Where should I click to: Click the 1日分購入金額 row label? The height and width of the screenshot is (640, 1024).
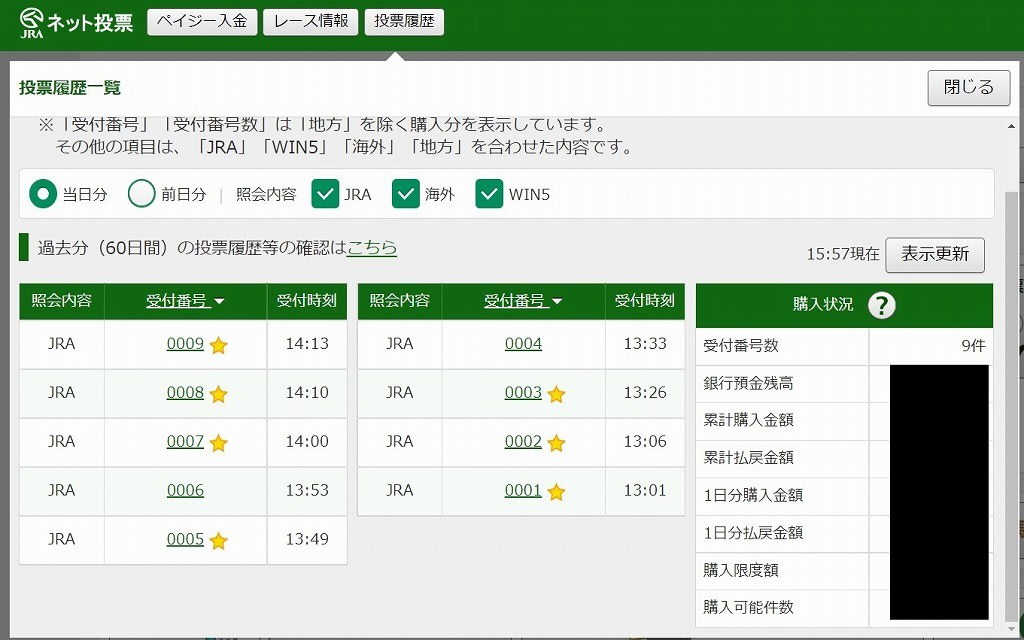pyautogui.click(x=753, y=495)
